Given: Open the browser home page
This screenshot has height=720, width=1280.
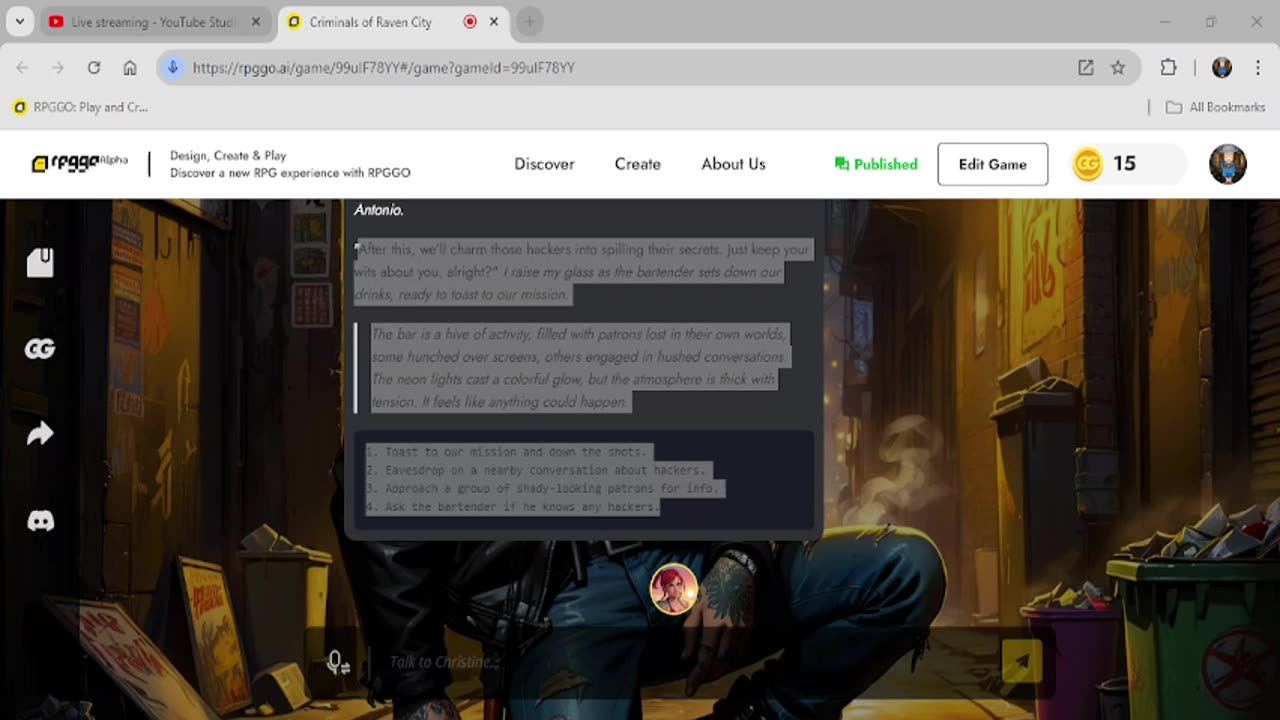Looking at the screenshot, I should [x=130, y=68].
